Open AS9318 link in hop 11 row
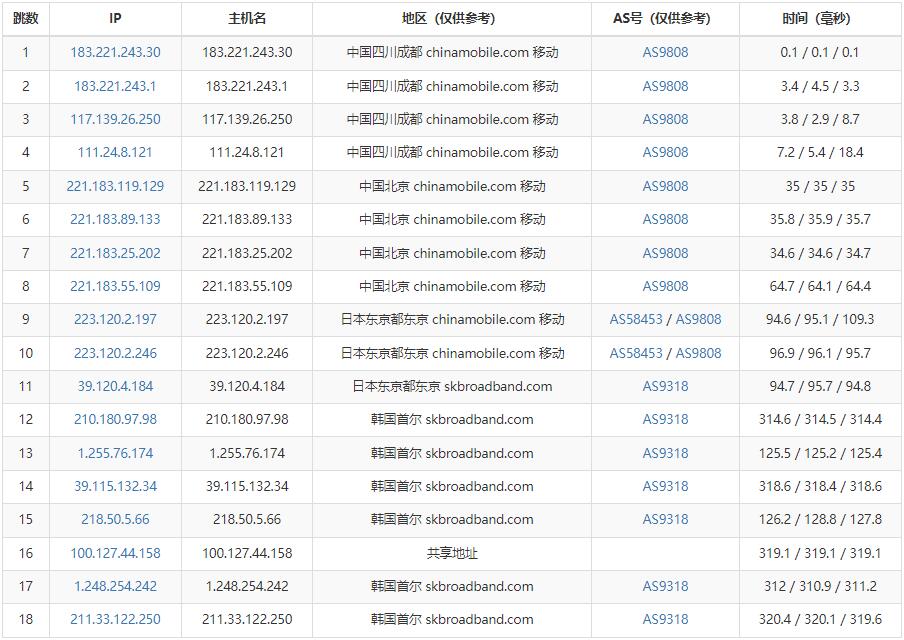The width and height of the screenshot is (904, 640). tap(665, 386)
